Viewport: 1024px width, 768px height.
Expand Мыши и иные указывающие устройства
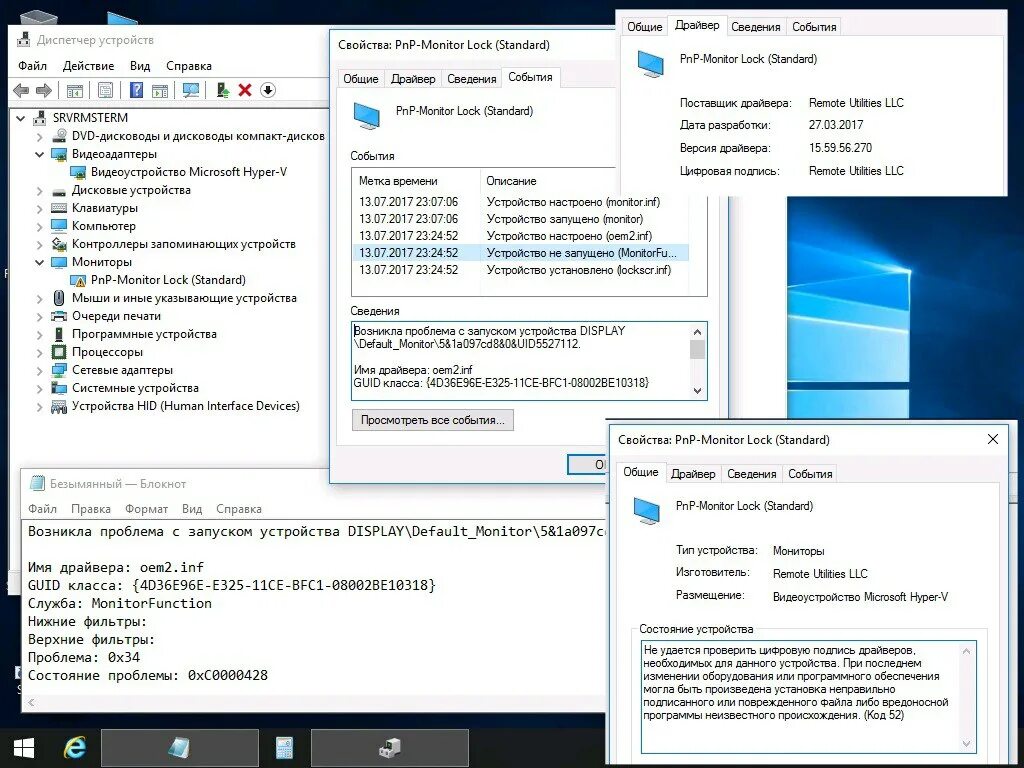point(39,298)
